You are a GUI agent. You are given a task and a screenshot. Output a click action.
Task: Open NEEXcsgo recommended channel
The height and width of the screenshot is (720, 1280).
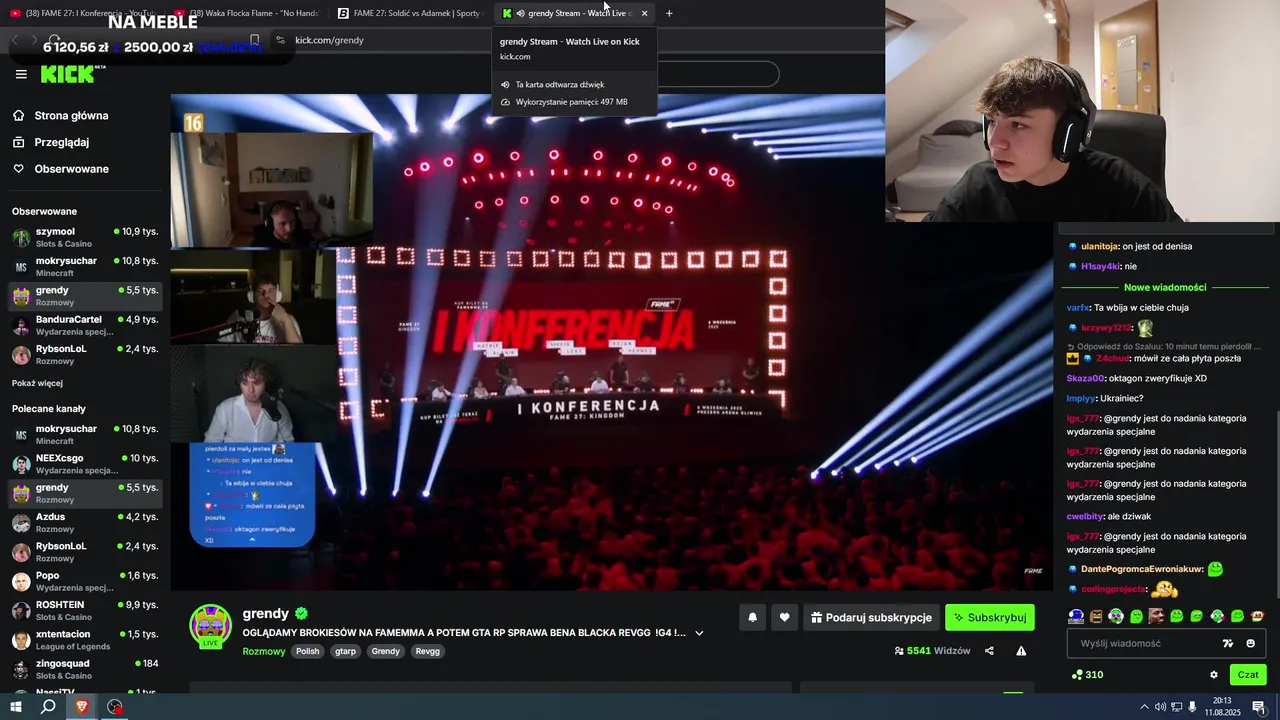click(85, 464)
